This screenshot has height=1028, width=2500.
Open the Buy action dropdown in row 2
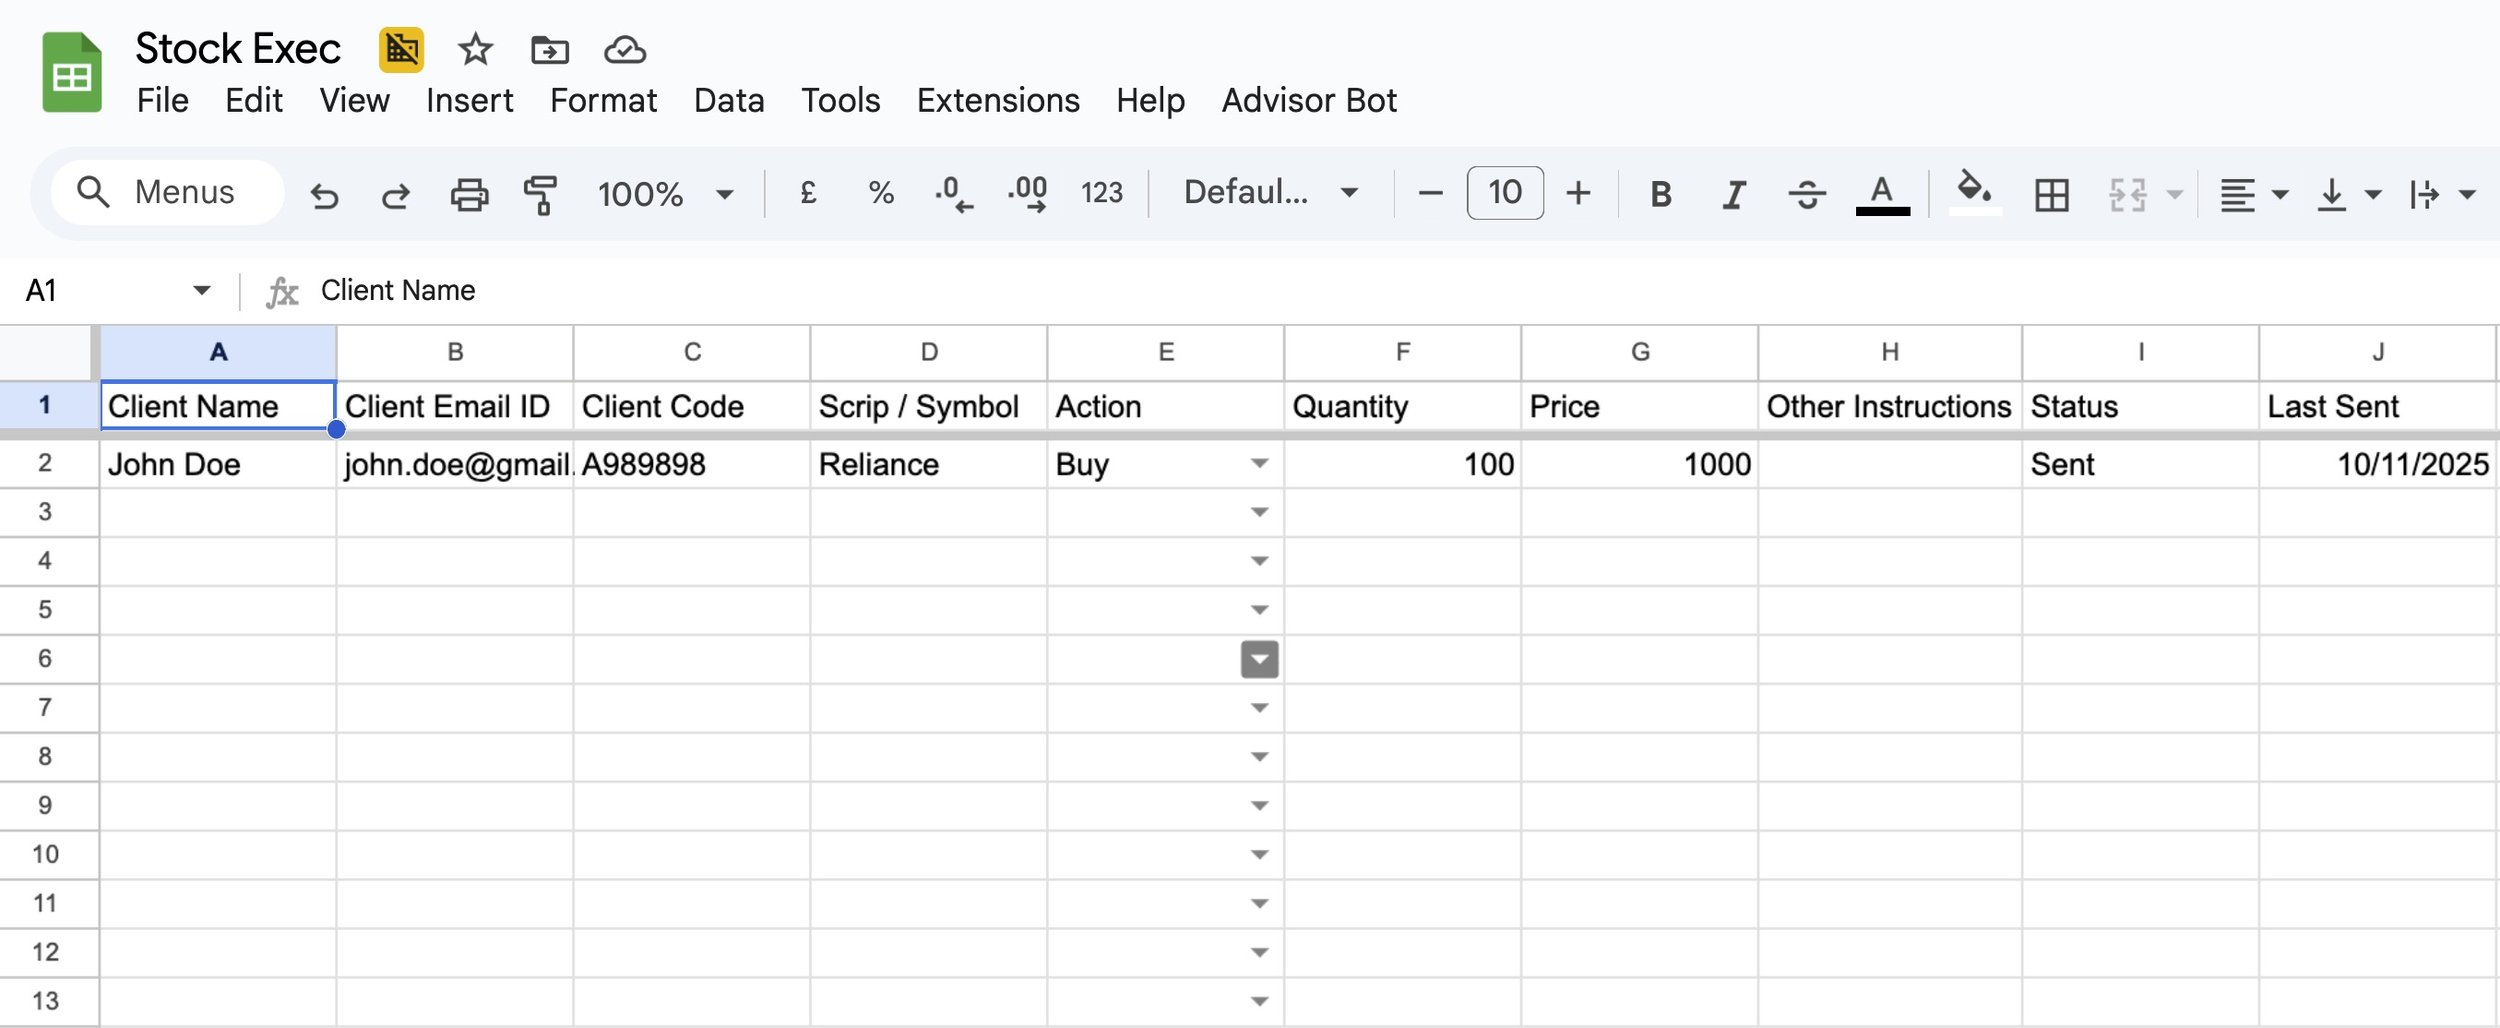tap(1260, 463)
